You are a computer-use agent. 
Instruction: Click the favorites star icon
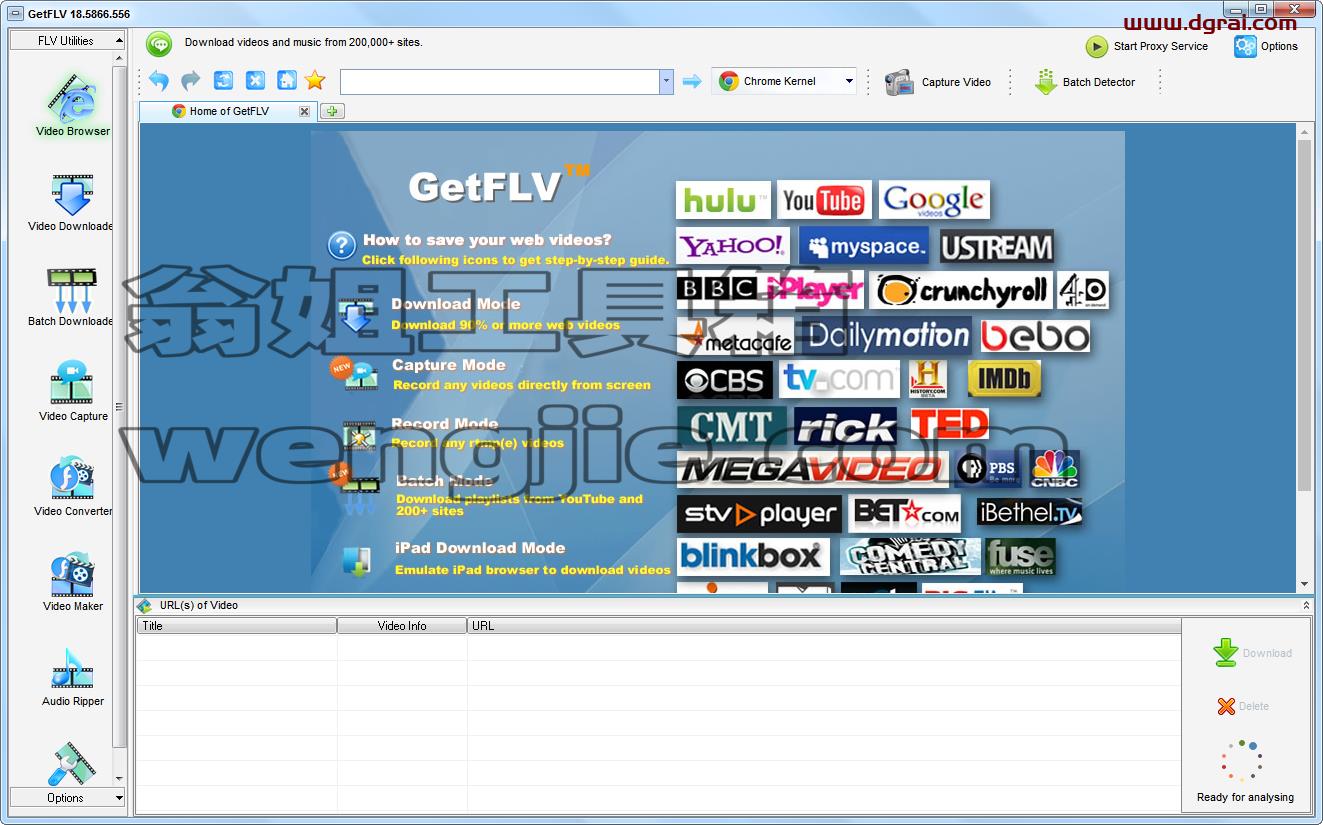(315, 81)
